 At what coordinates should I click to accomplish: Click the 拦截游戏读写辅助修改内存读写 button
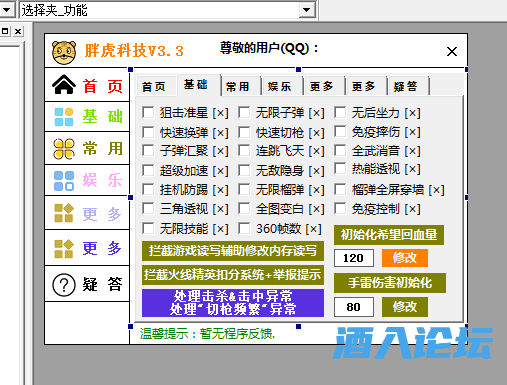[233, 251]
